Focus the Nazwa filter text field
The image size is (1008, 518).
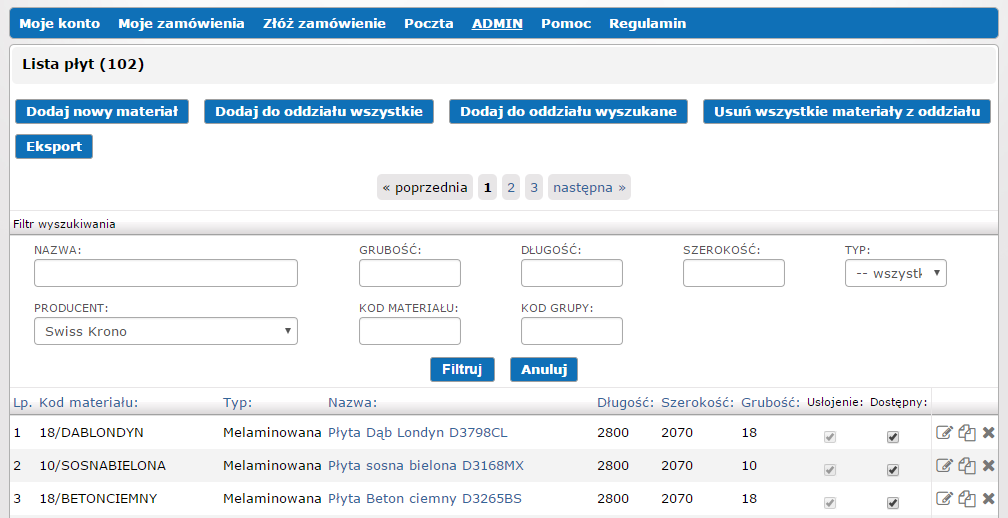pyautogui.click(x=166, y=273)
